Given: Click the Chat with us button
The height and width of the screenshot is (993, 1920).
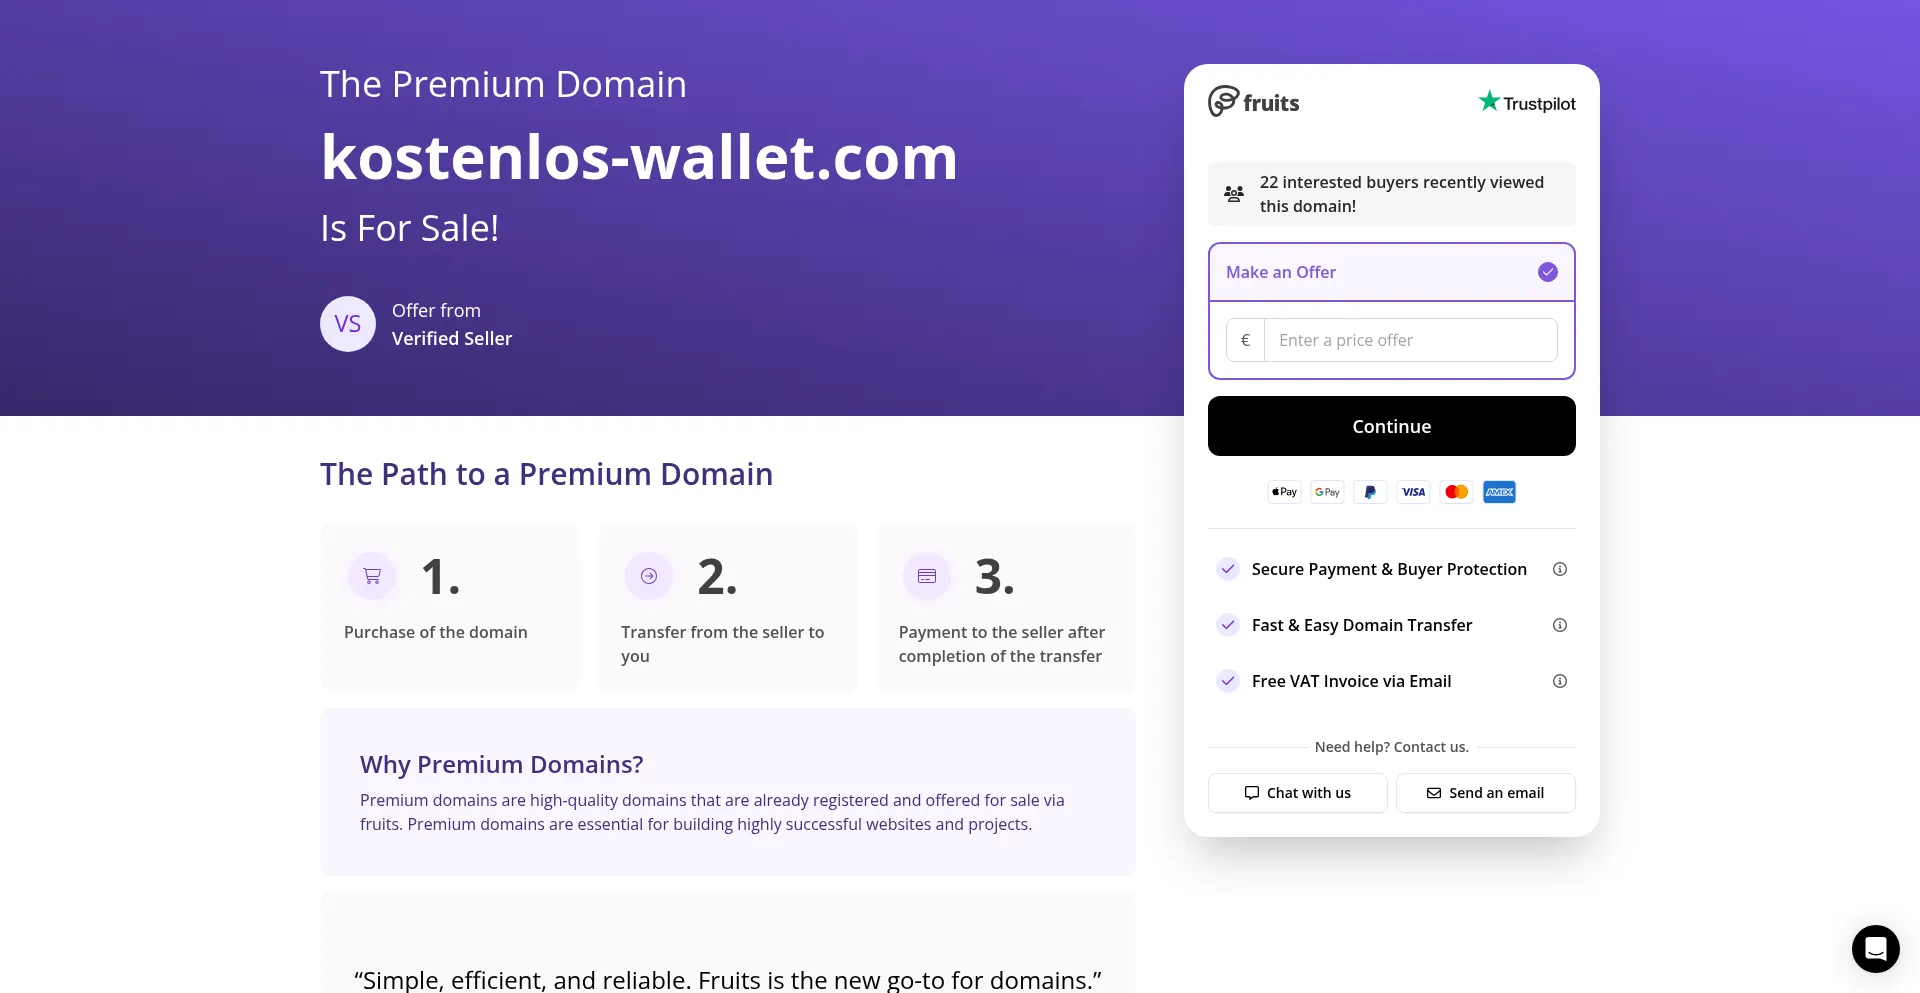Looking at the screenshot, I should coord(1297,793).
